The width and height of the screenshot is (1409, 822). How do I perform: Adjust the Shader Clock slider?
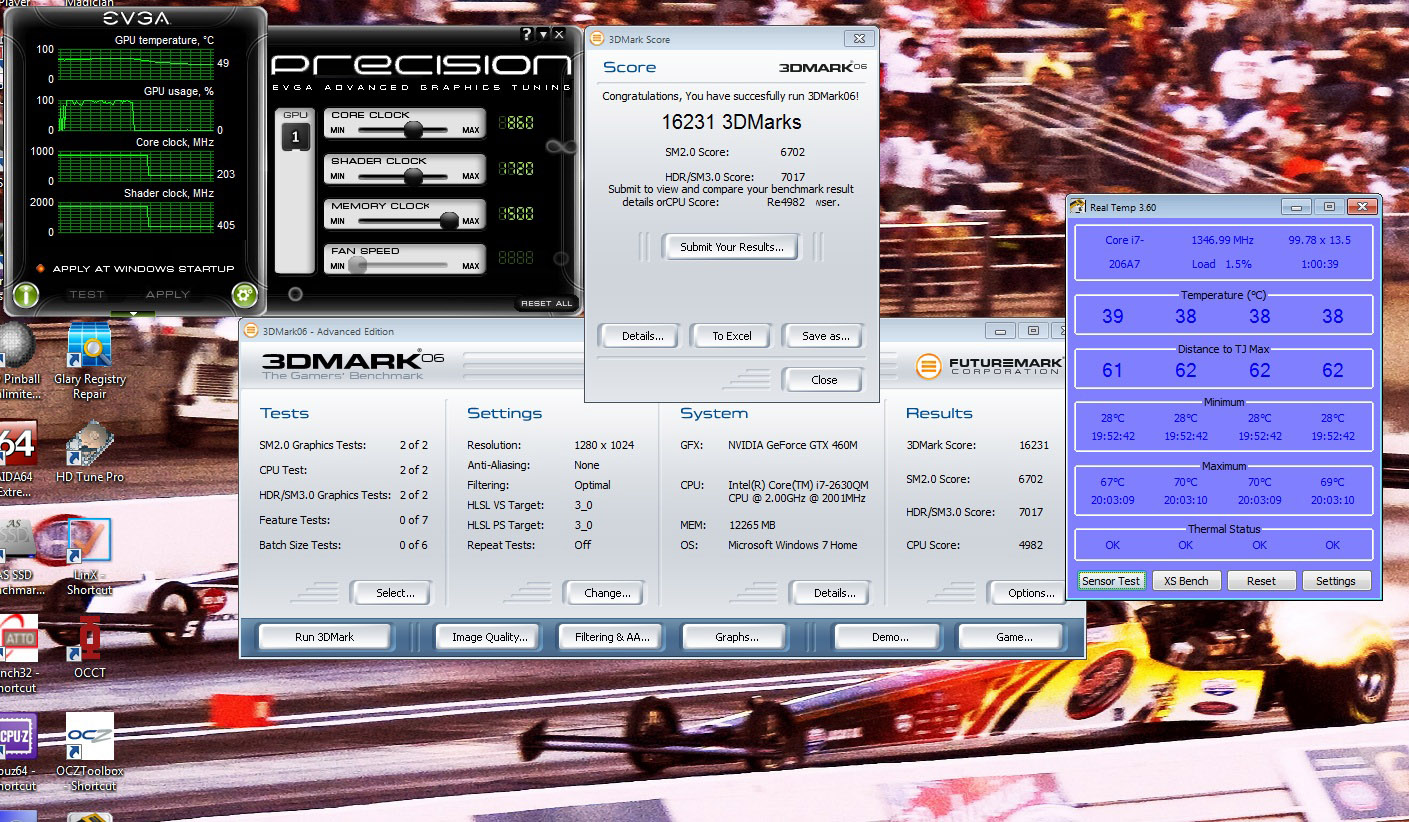point(412,176)
